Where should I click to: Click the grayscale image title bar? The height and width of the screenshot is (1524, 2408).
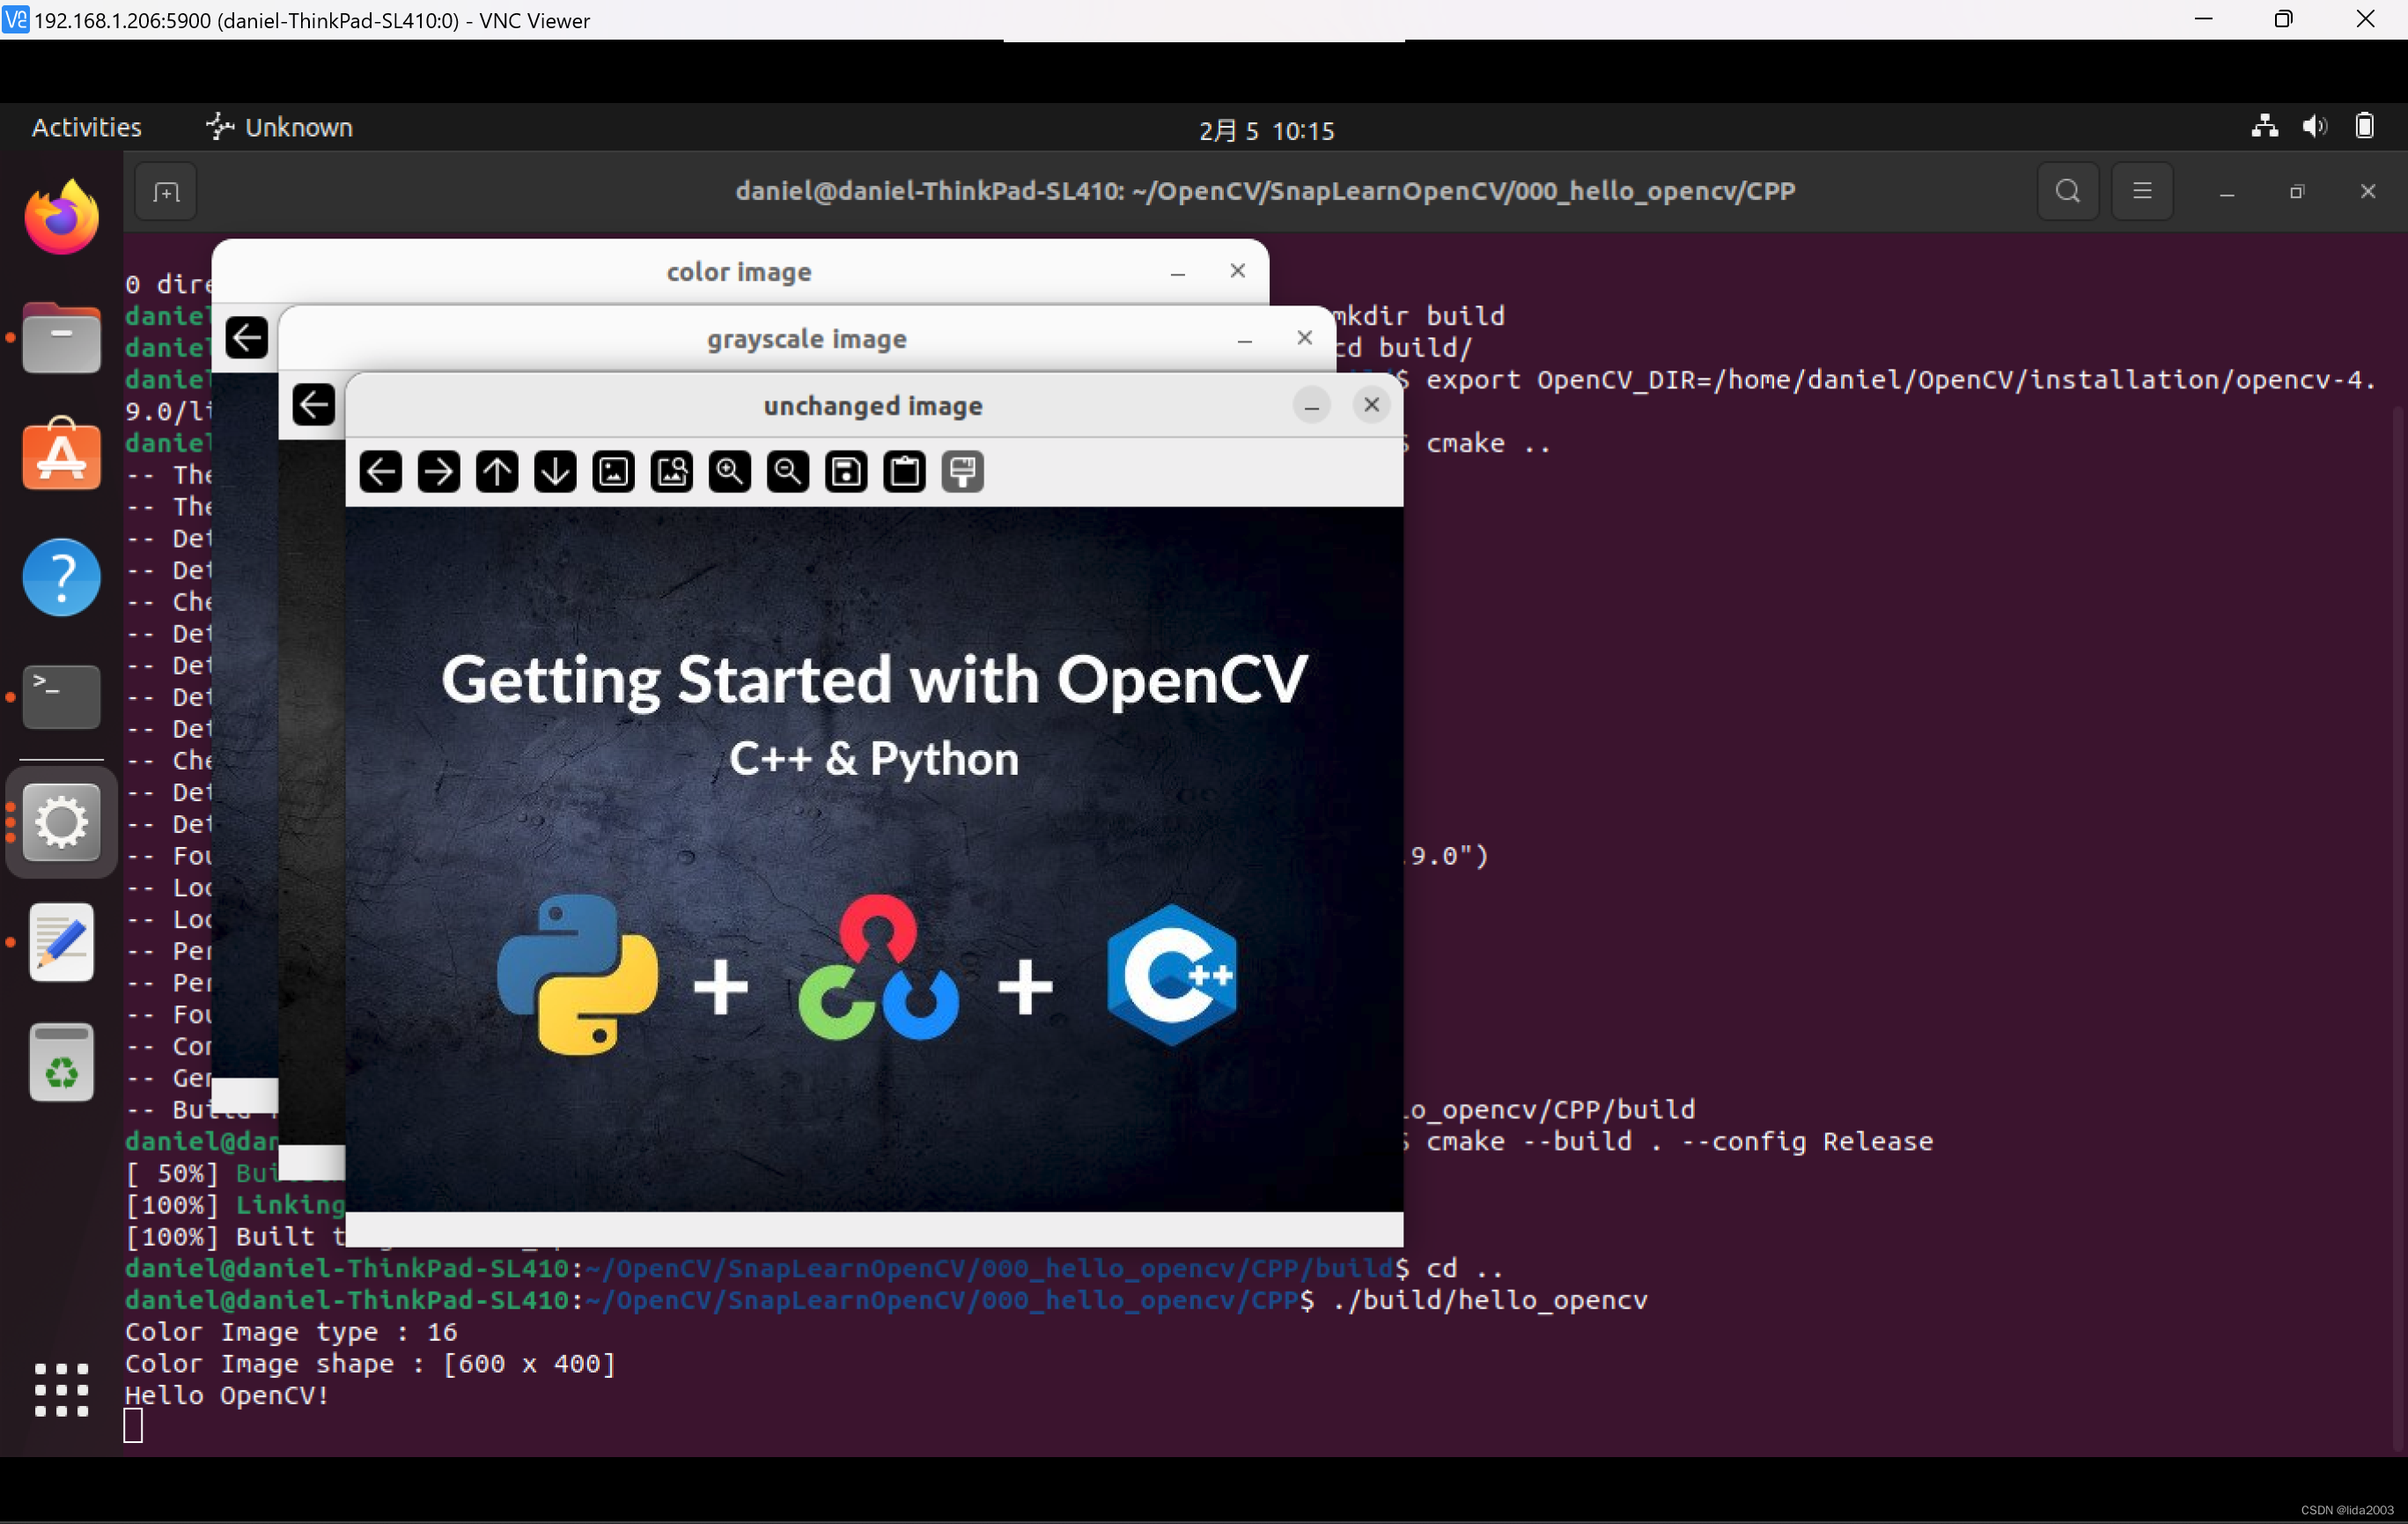click(x=806, y=338)
